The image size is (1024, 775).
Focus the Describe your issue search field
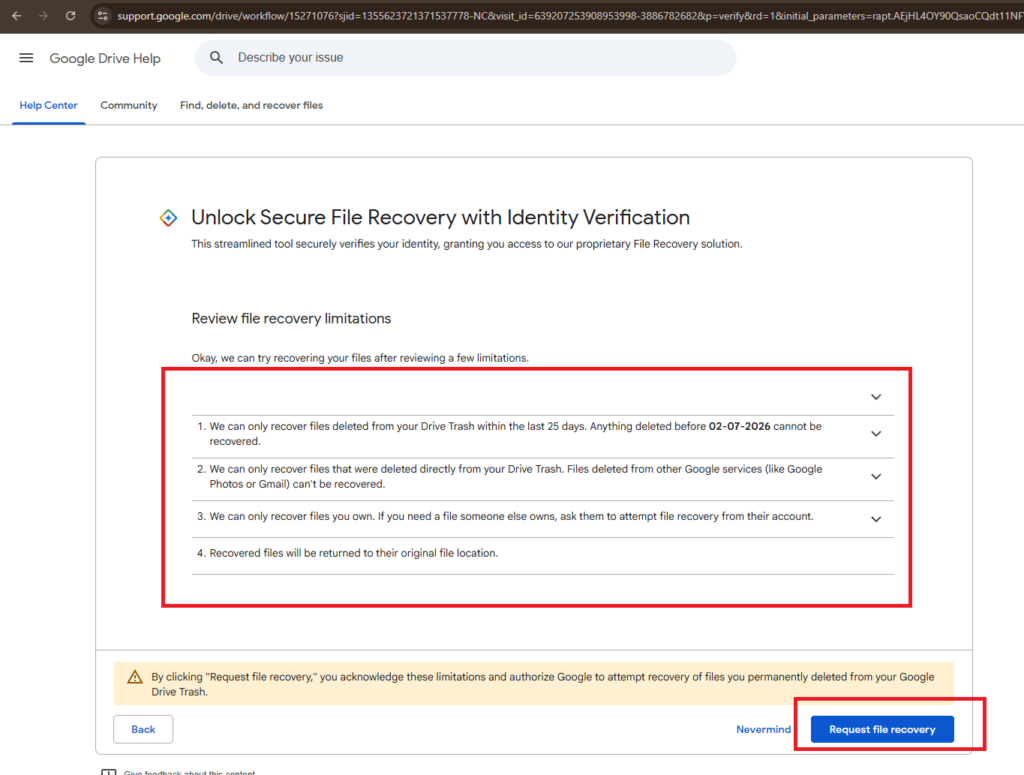tap(466, 57)
